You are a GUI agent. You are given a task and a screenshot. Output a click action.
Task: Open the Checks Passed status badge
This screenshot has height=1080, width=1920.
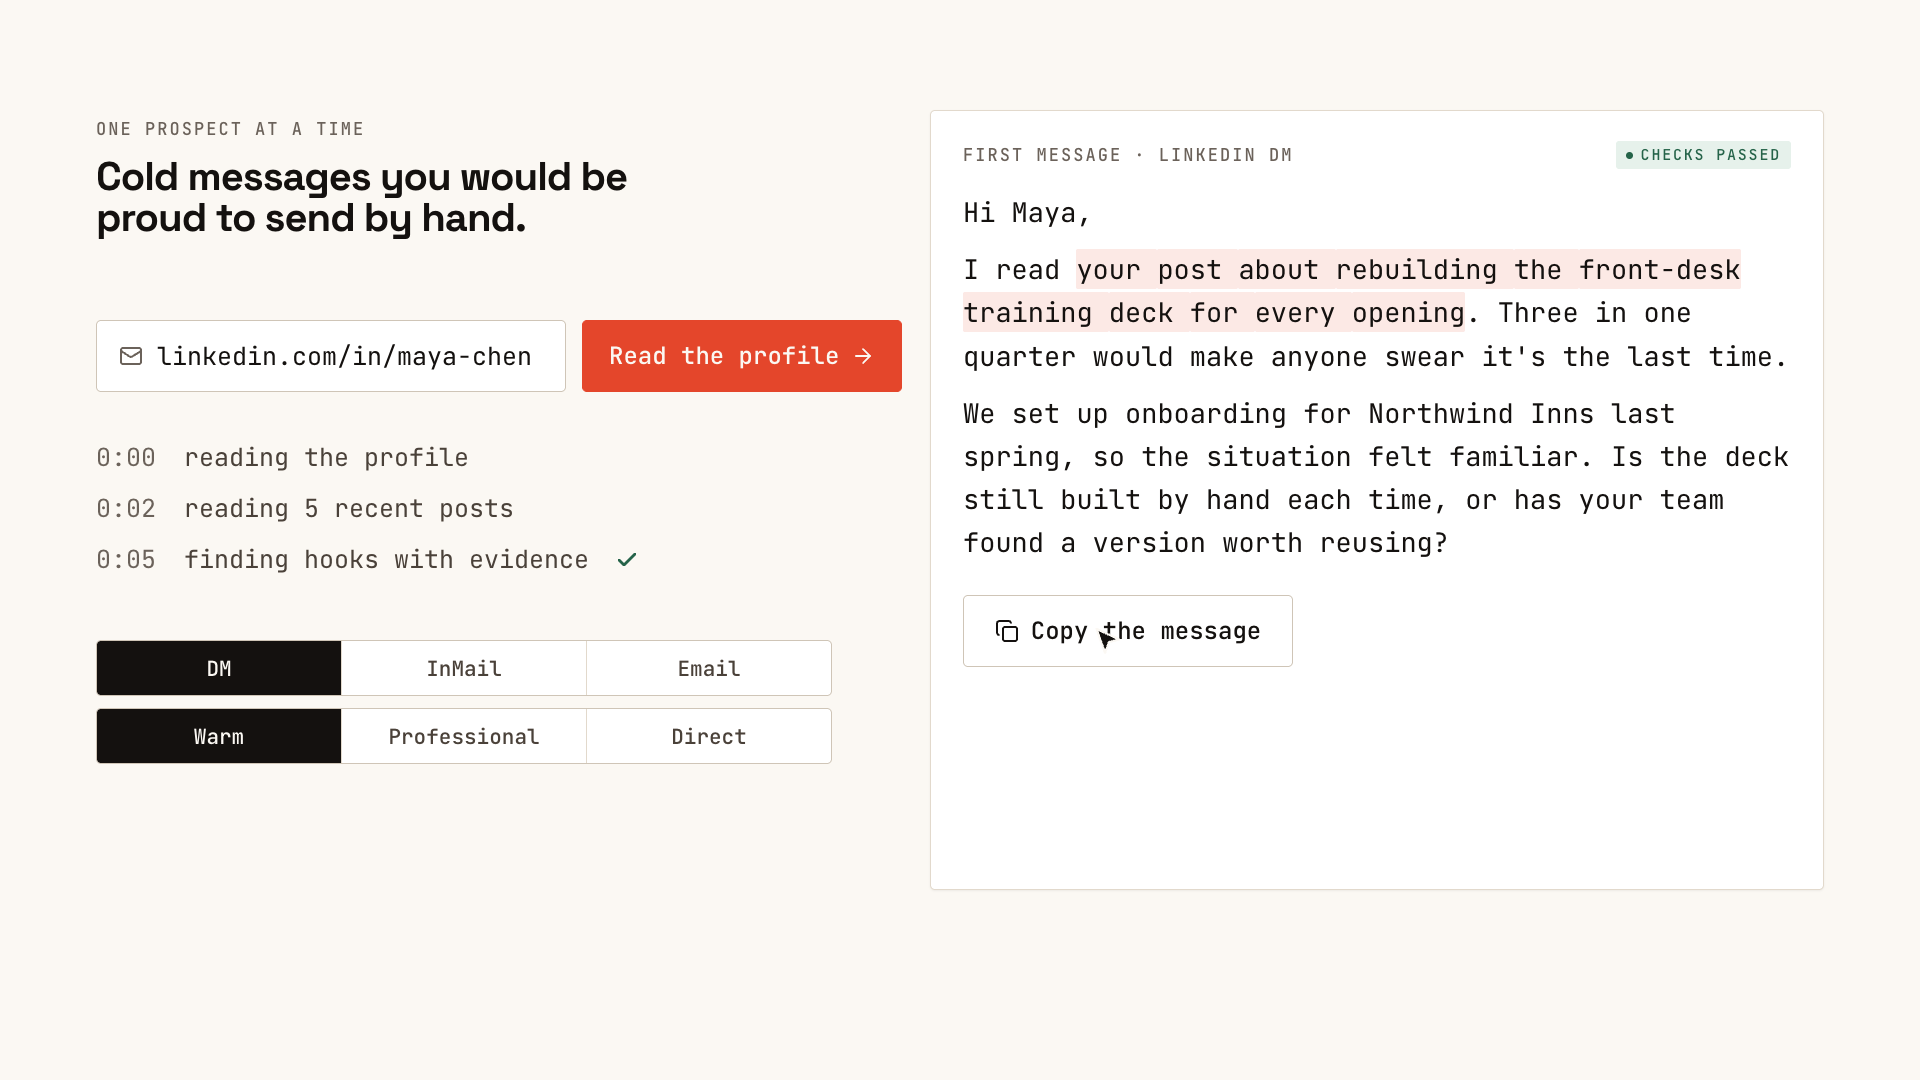pos(1703,155)
